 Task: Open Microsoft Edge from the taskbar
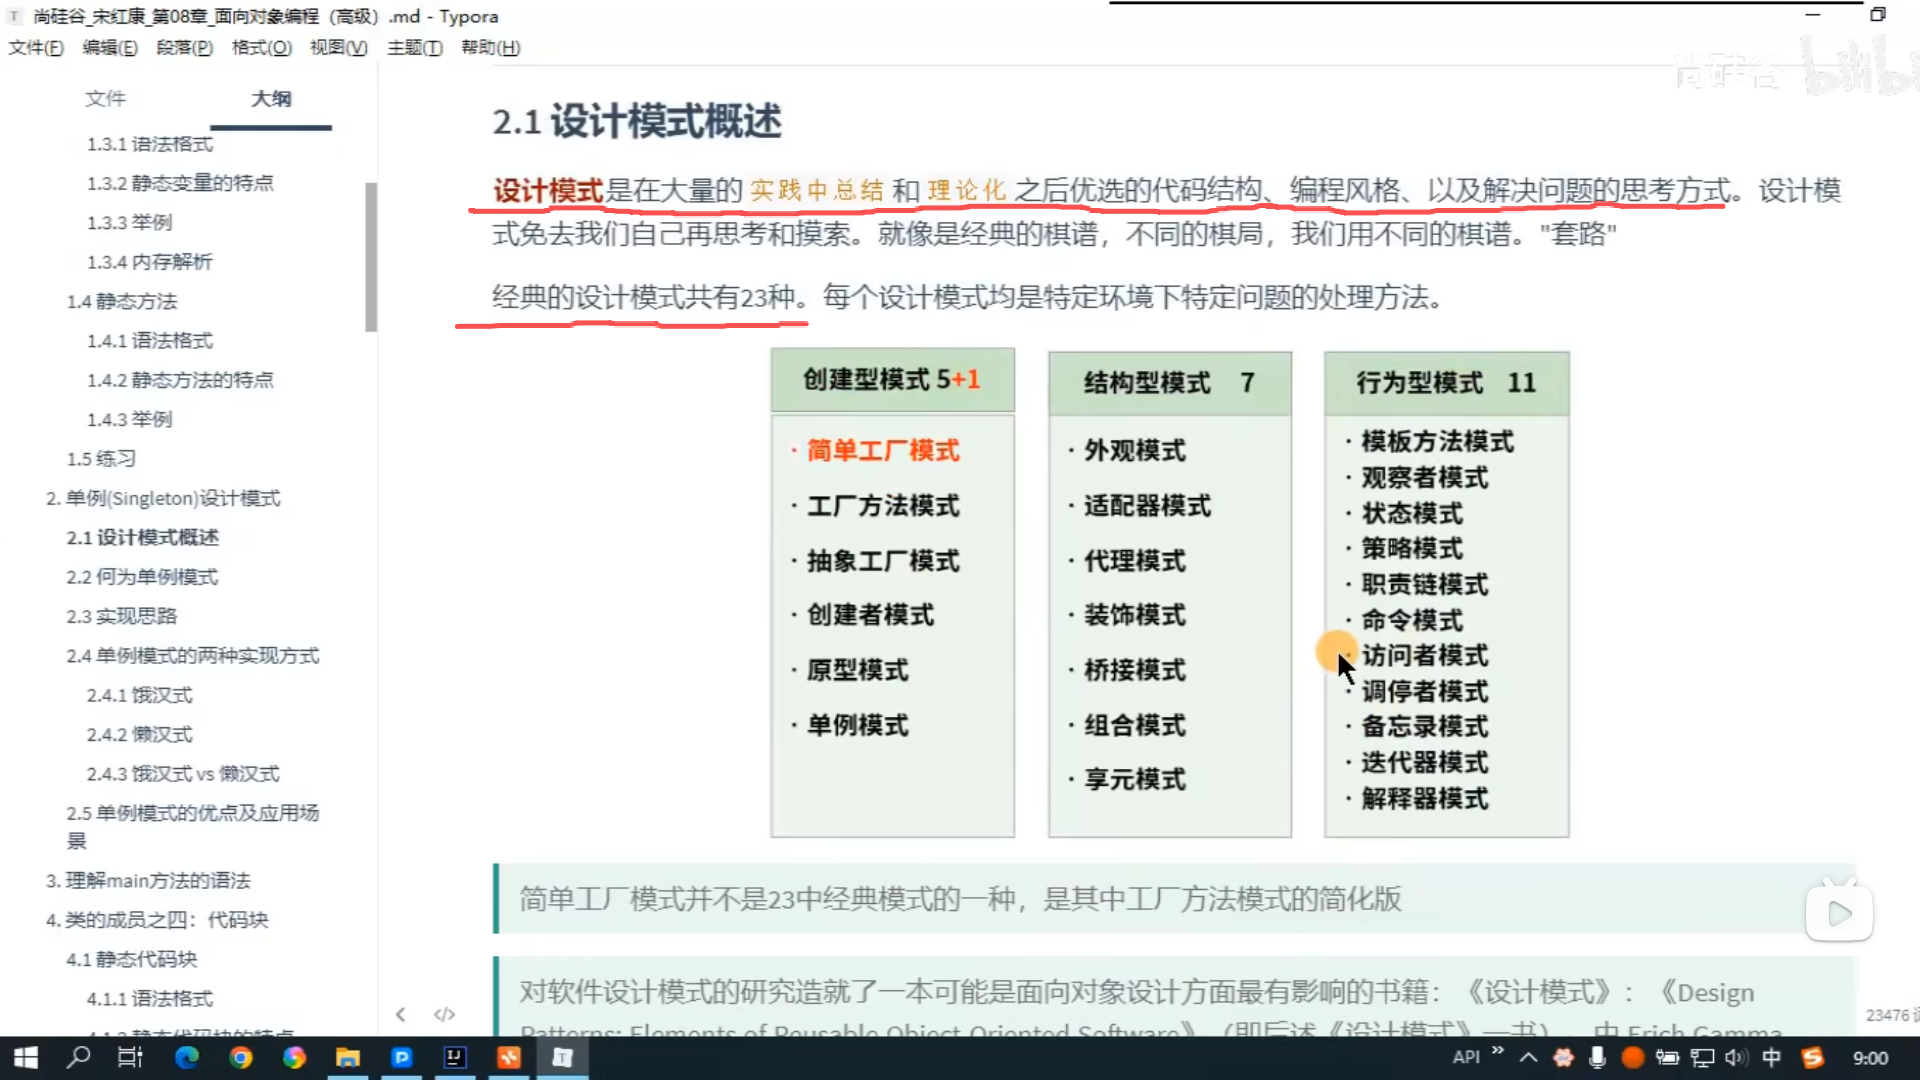(187, 1057)
